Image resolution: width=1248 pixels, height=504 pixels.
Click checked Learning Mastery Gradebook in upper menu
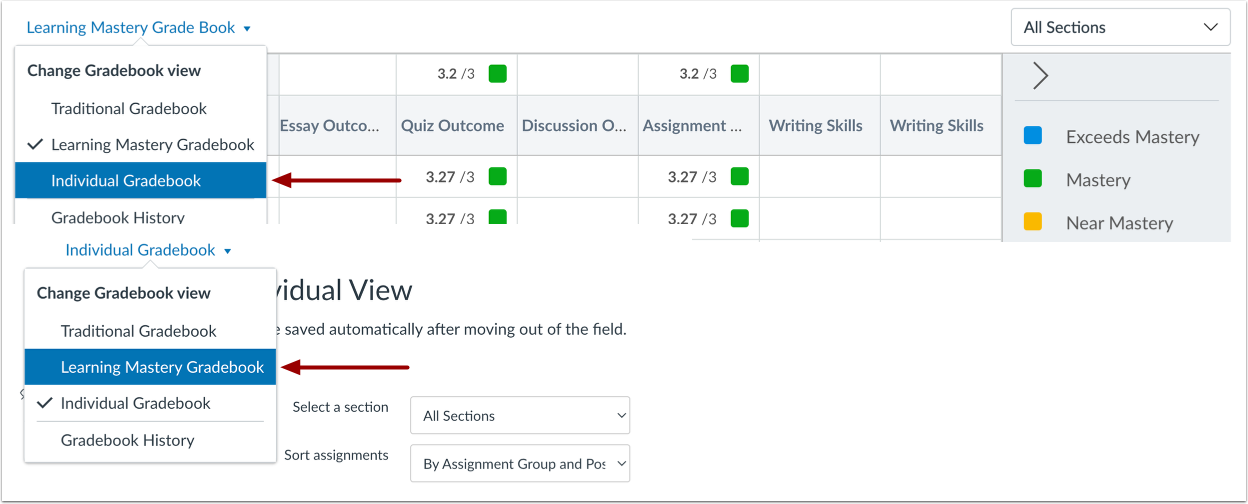pos(152,145)
